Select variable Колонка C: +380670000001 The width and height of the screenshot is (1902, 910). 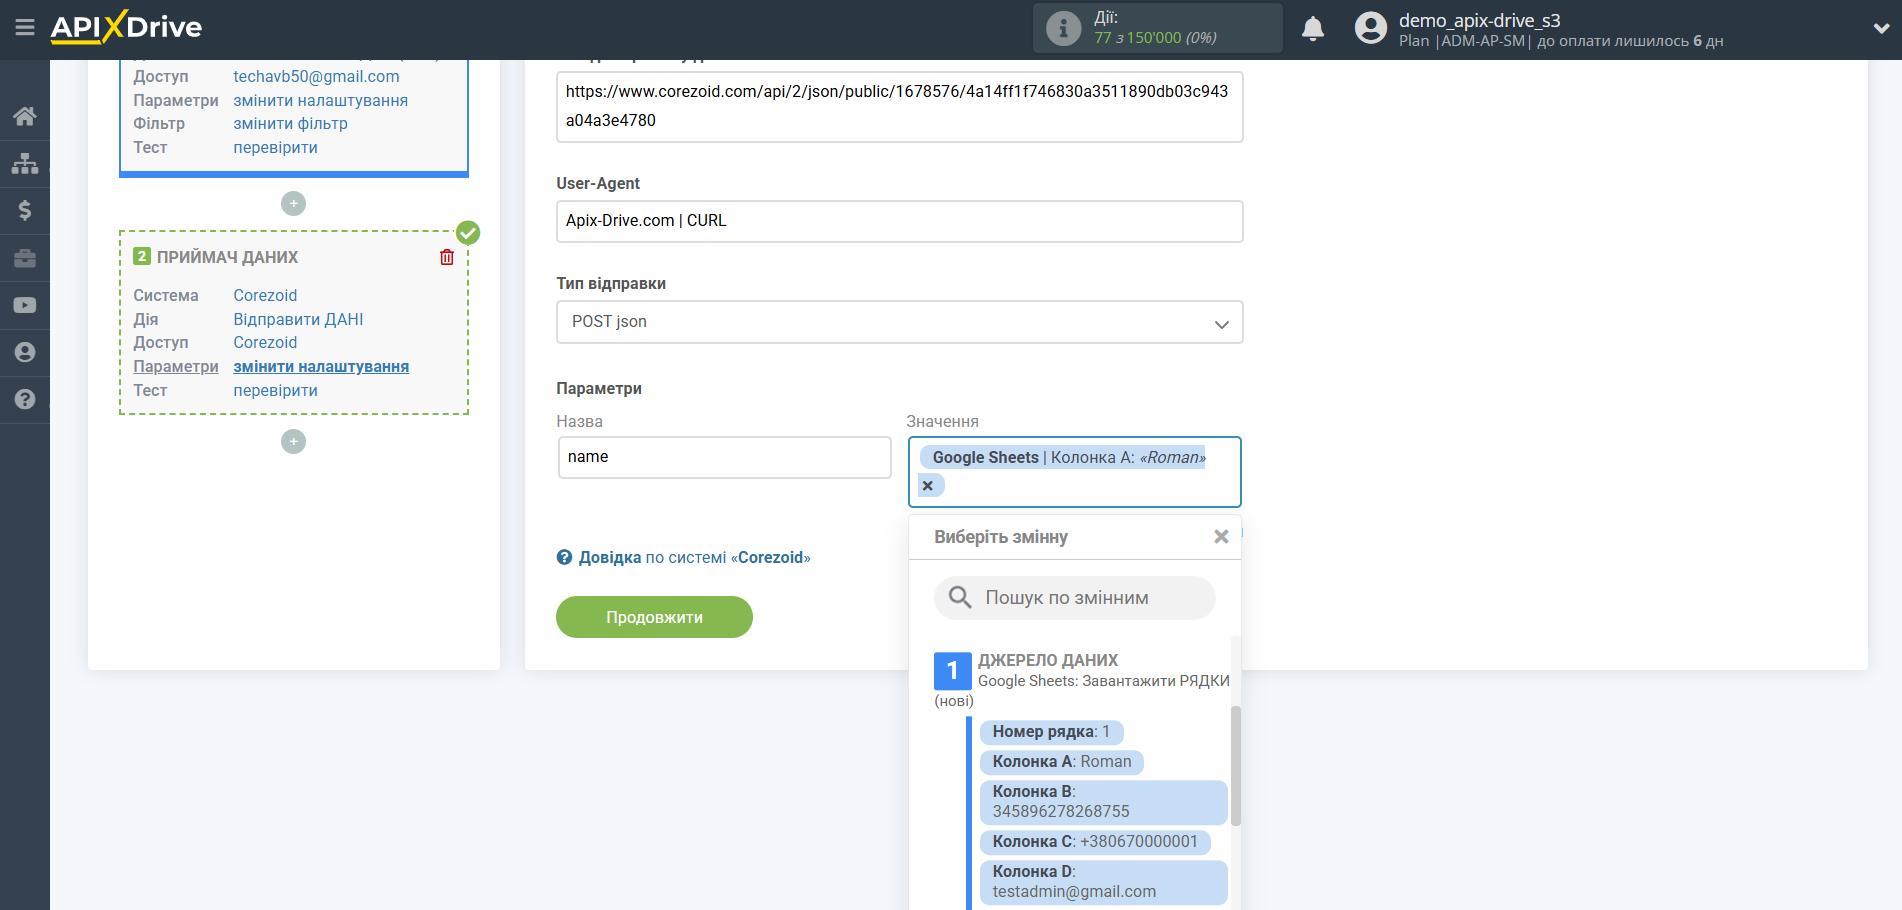point(1095,842)
